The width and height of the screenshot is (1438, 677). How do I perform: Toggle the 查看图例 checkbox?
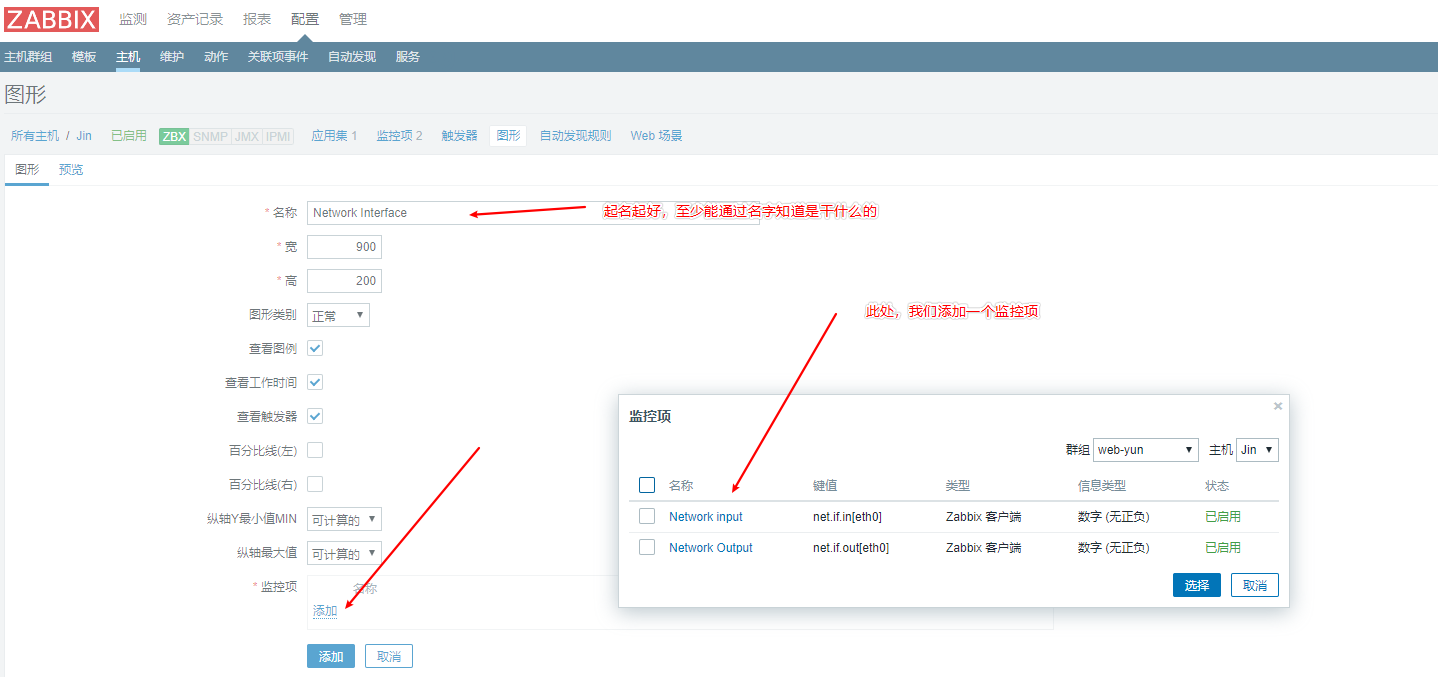click(315, 348)
